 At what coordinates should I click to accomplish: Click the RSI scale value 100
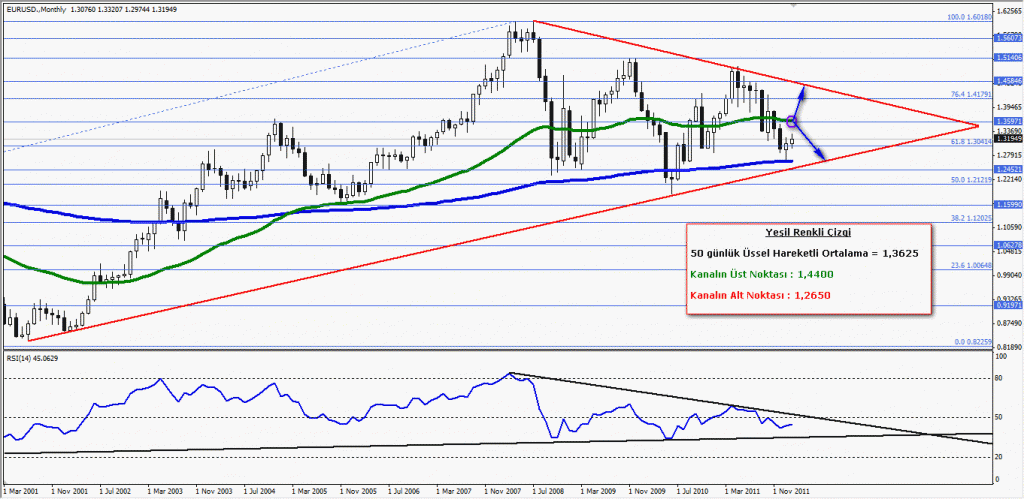[x=1001, y=358]
